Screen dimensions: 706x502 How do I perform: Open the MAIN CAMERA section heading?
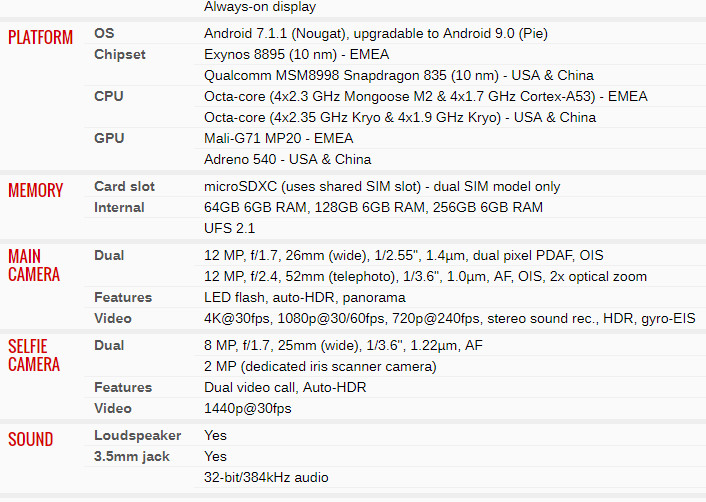[34, 265]
